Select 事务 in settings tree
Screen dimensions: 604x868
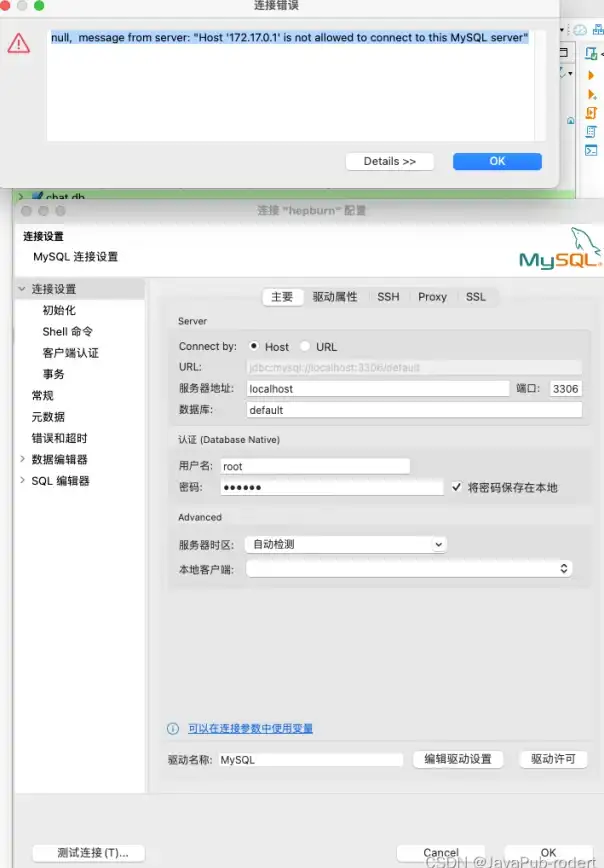54,374
